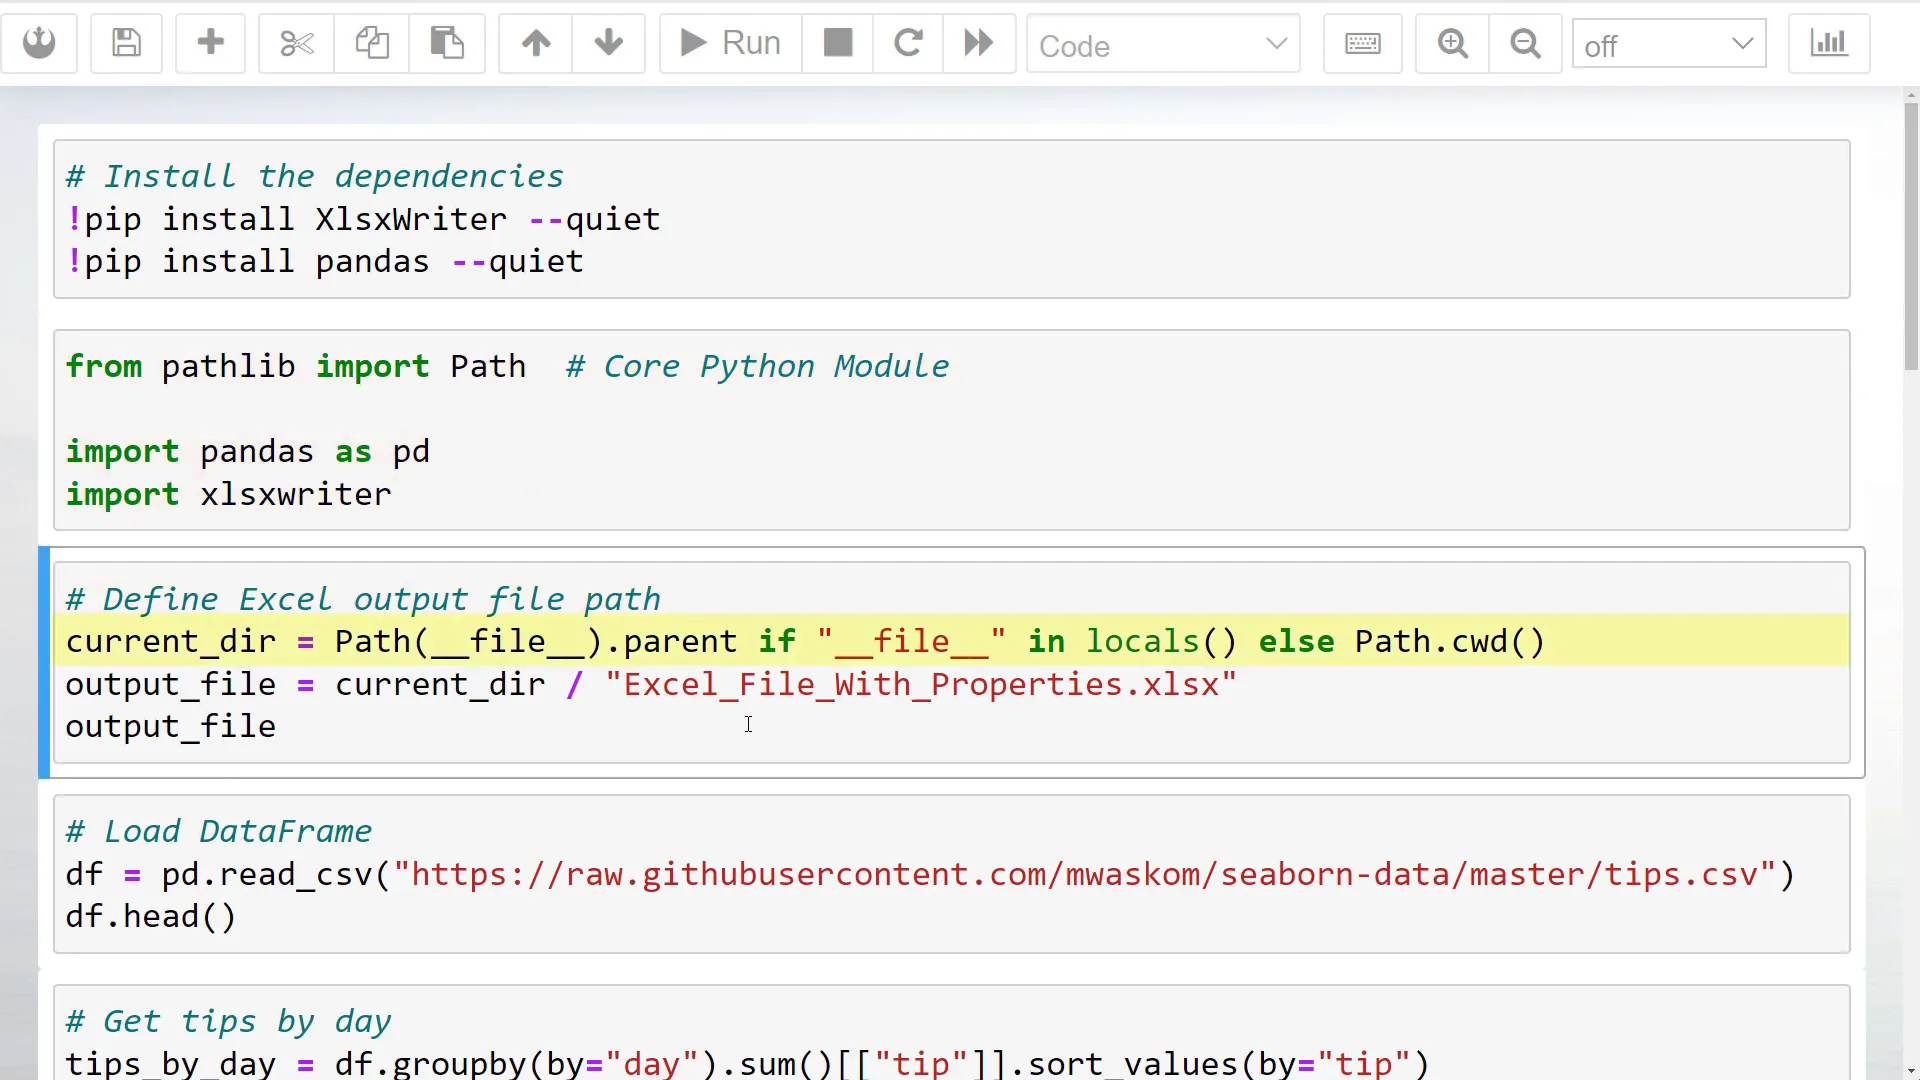Open the 'off' dropdown selector
Image resolution: width=1920 pixels, height=1080 pixels.
pyautogui.click(x=1669, y=44)
